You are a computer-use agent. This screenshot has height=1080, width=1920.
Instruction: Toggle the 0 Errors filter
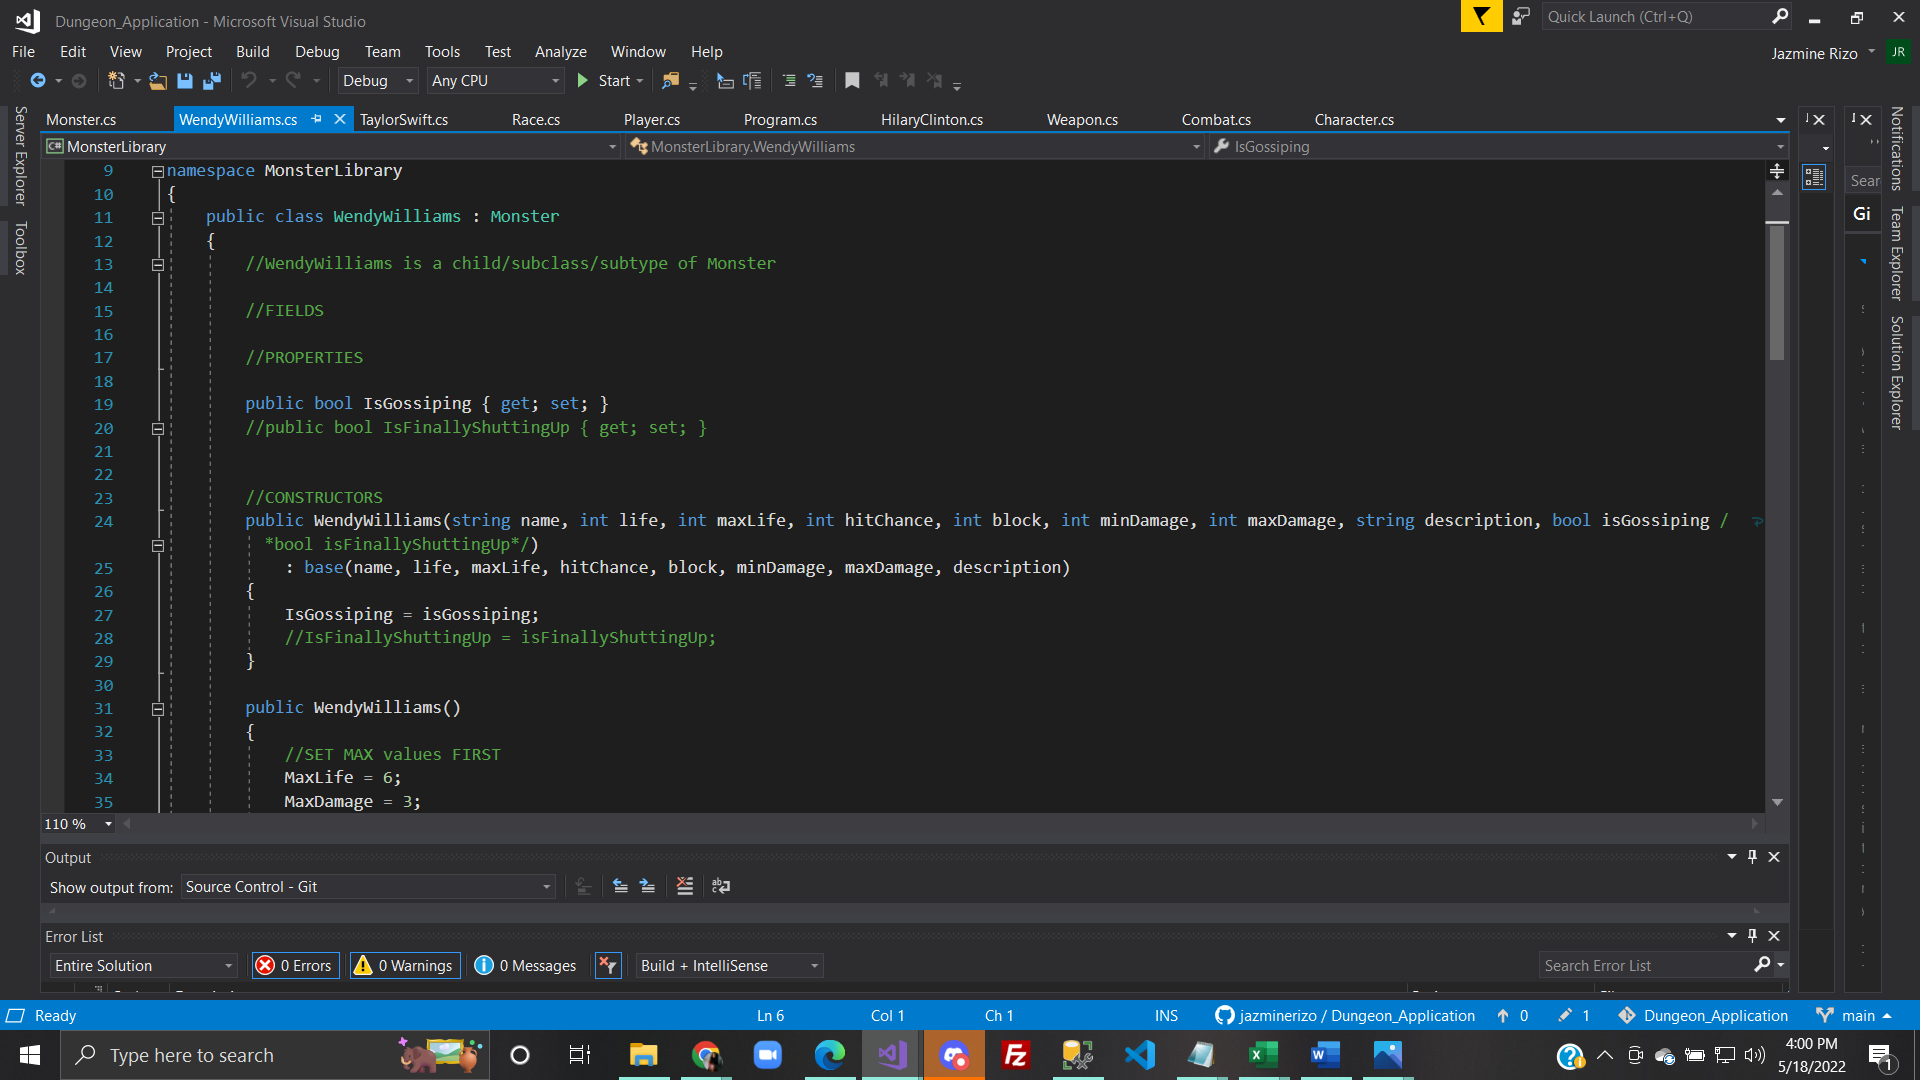click(296, 965)
